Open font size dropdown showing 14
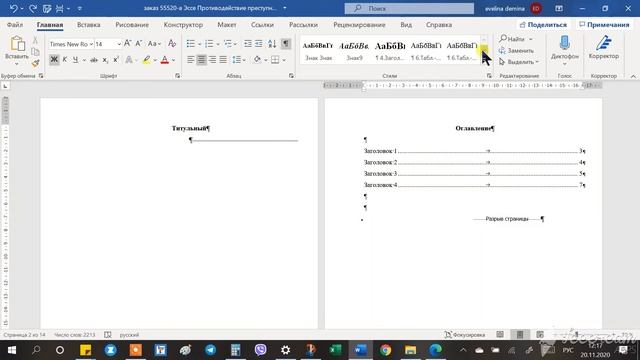Screen dimensions: 640x360 (x=119, y=44)
